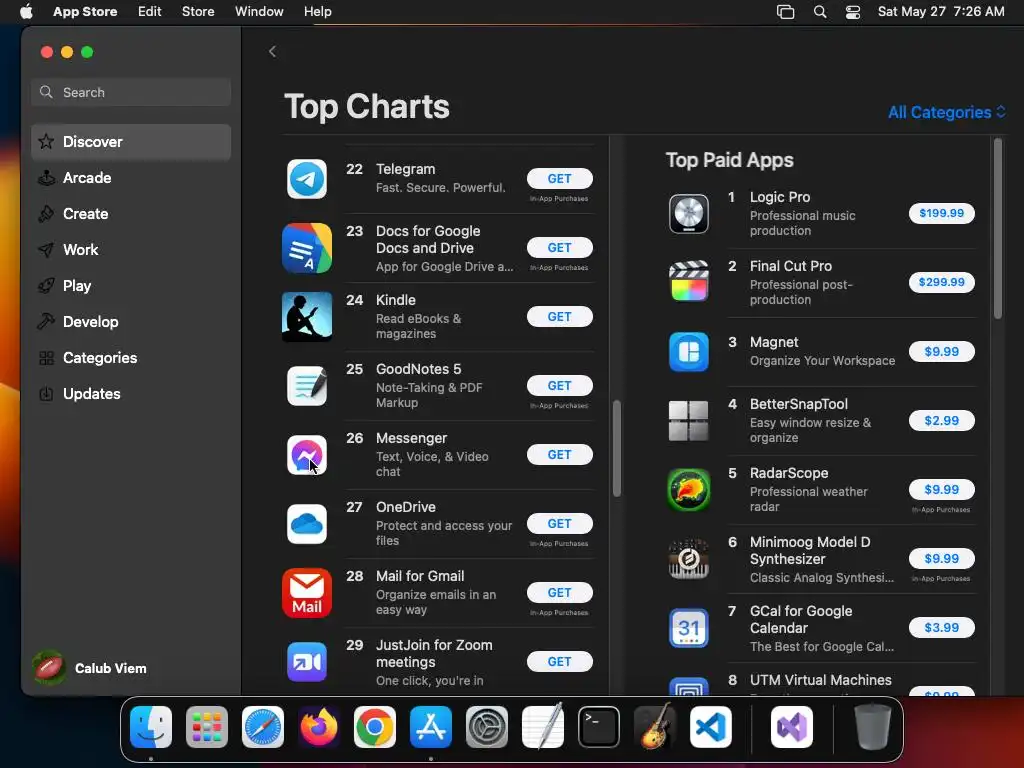
Task: Get the OneDrive app
Action: [560, 524]
